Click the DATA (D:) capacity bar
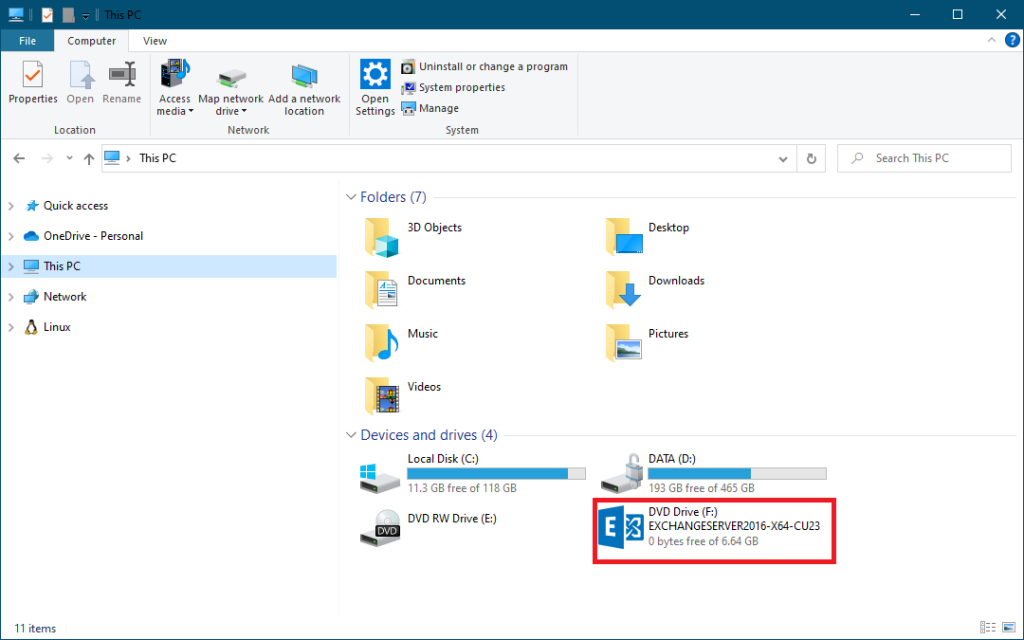1024x640 pixels. [x=737, y=473]
